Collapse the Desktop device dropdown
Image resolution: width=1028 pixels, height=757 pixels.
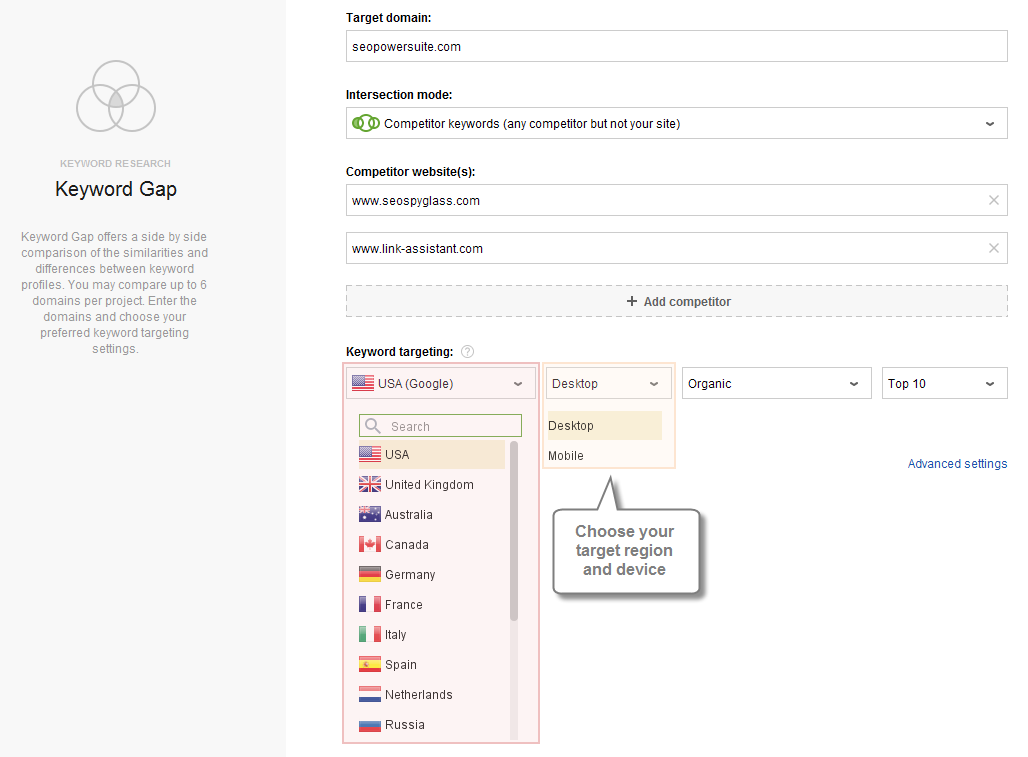(609, 383)
